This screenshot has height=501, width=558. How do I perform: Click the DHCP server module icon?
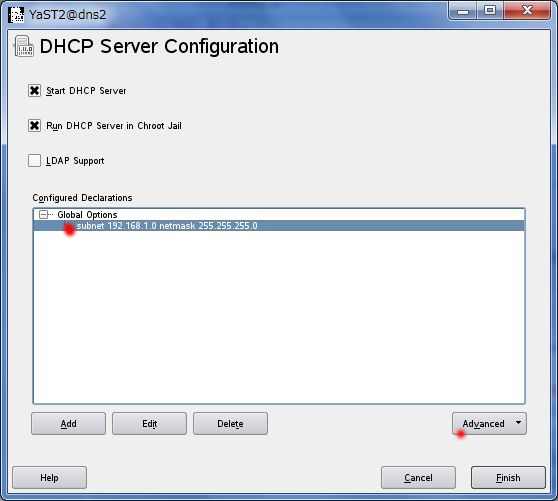[24, 46]
